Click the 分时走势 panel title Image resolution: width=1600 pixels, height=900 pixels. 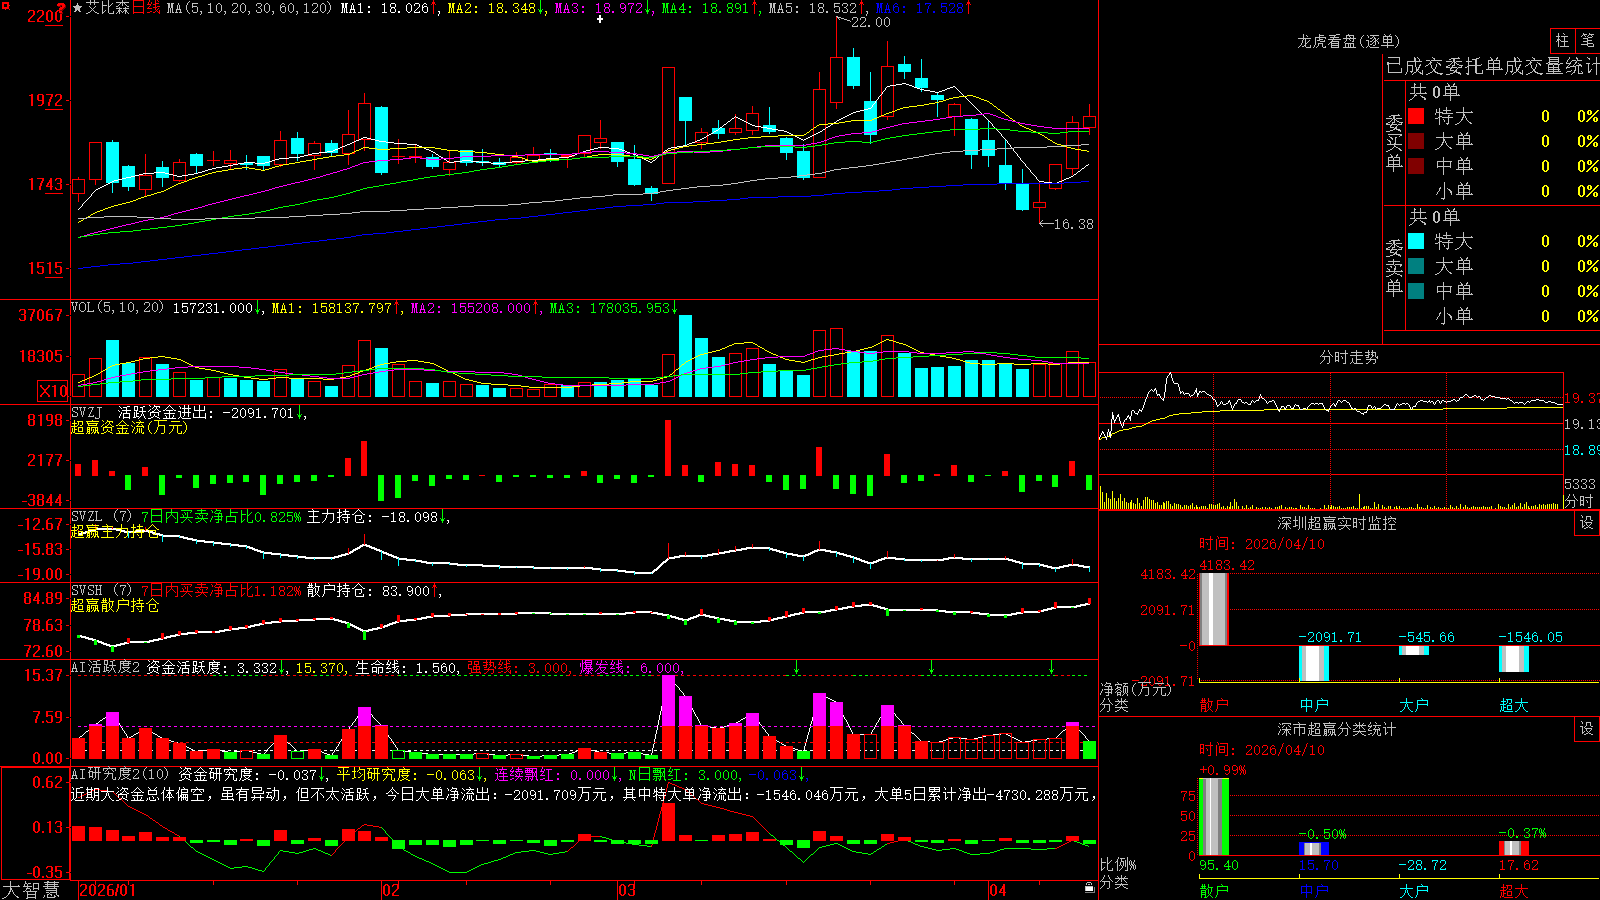point(1348,357)
